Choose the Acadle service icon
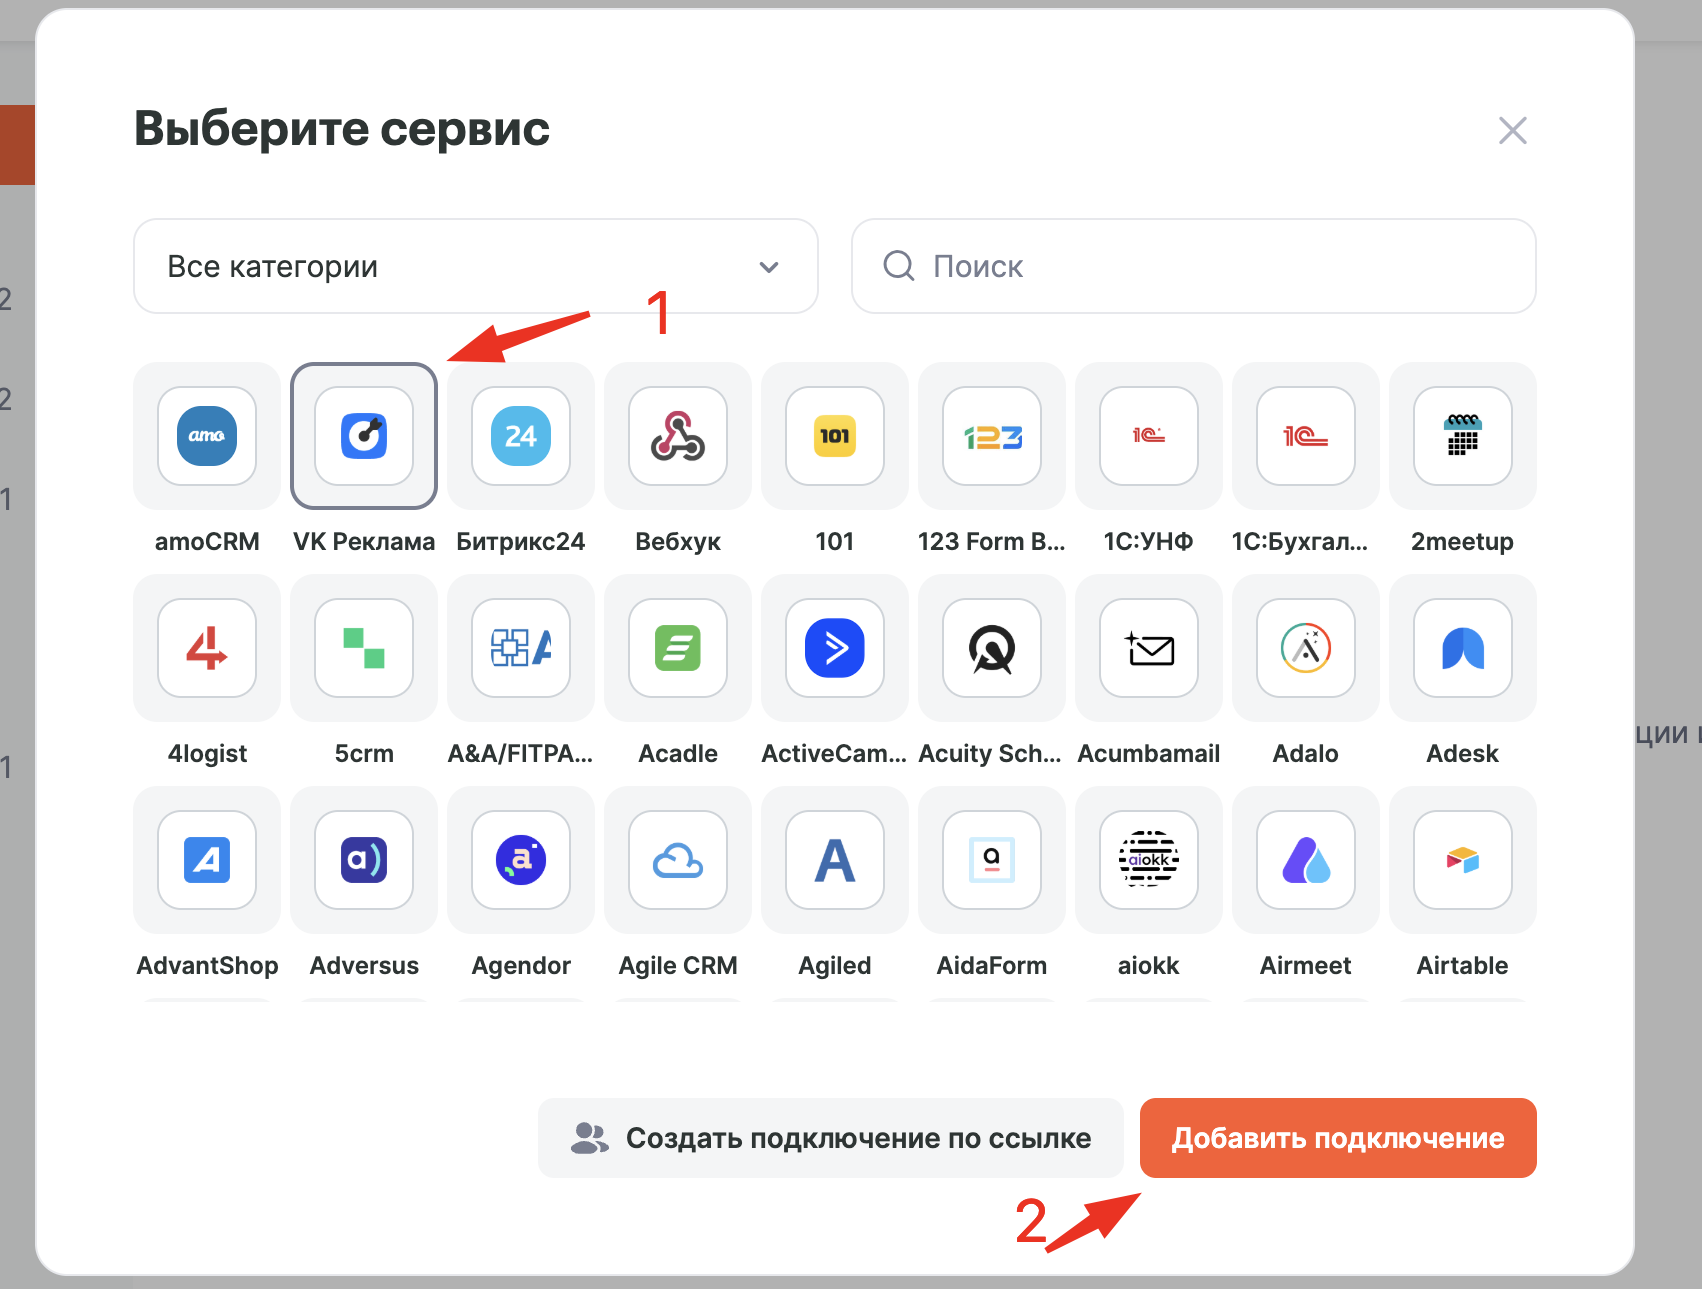This screenshot has width=1702, height=1289. (x=678, y=648)
